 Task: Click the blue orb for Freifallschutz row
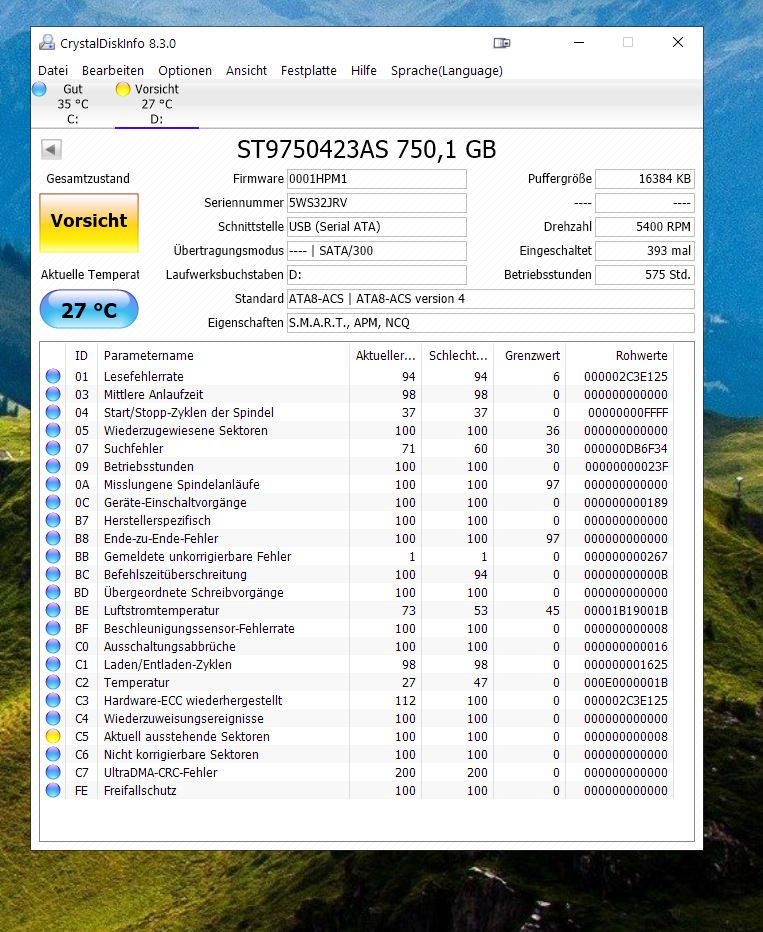(x=53, y=790)
